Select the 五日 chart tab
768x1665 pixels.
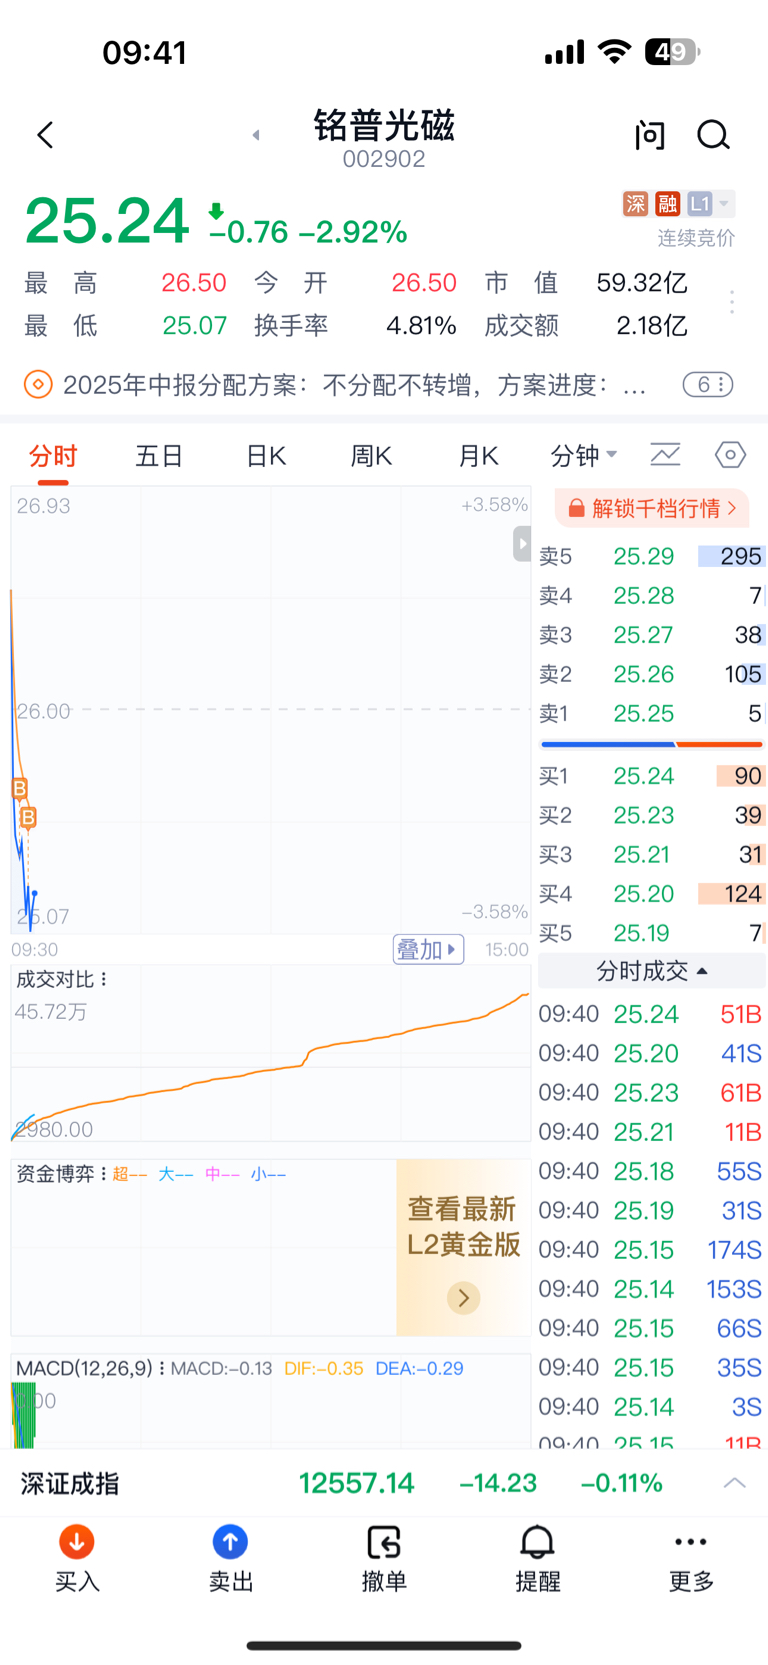(159, 456)
